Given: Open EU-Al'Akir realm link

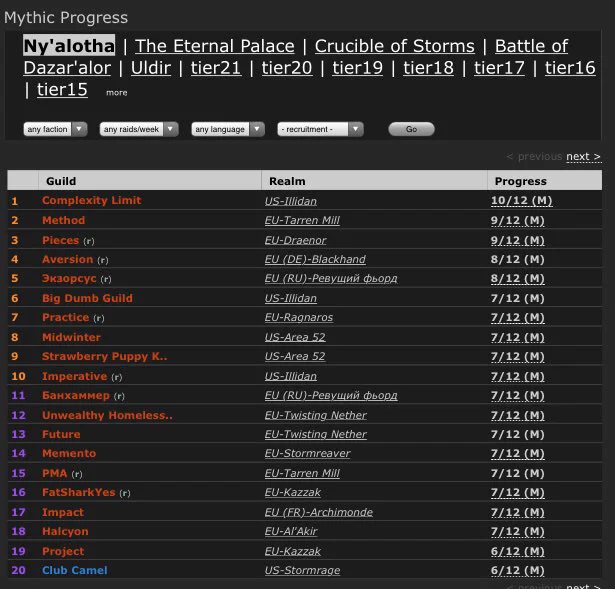Looking at the screenshot, I should [291, 531].
